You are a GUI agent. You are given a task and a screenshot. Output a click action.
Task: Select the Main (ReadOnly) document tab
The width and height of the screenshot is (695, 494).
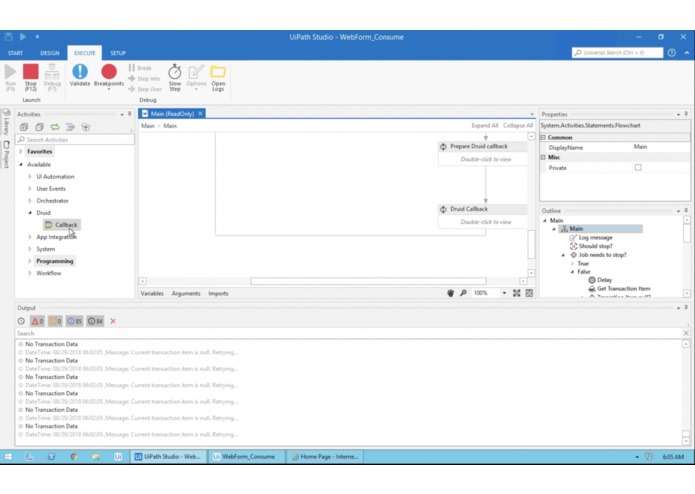172,114
